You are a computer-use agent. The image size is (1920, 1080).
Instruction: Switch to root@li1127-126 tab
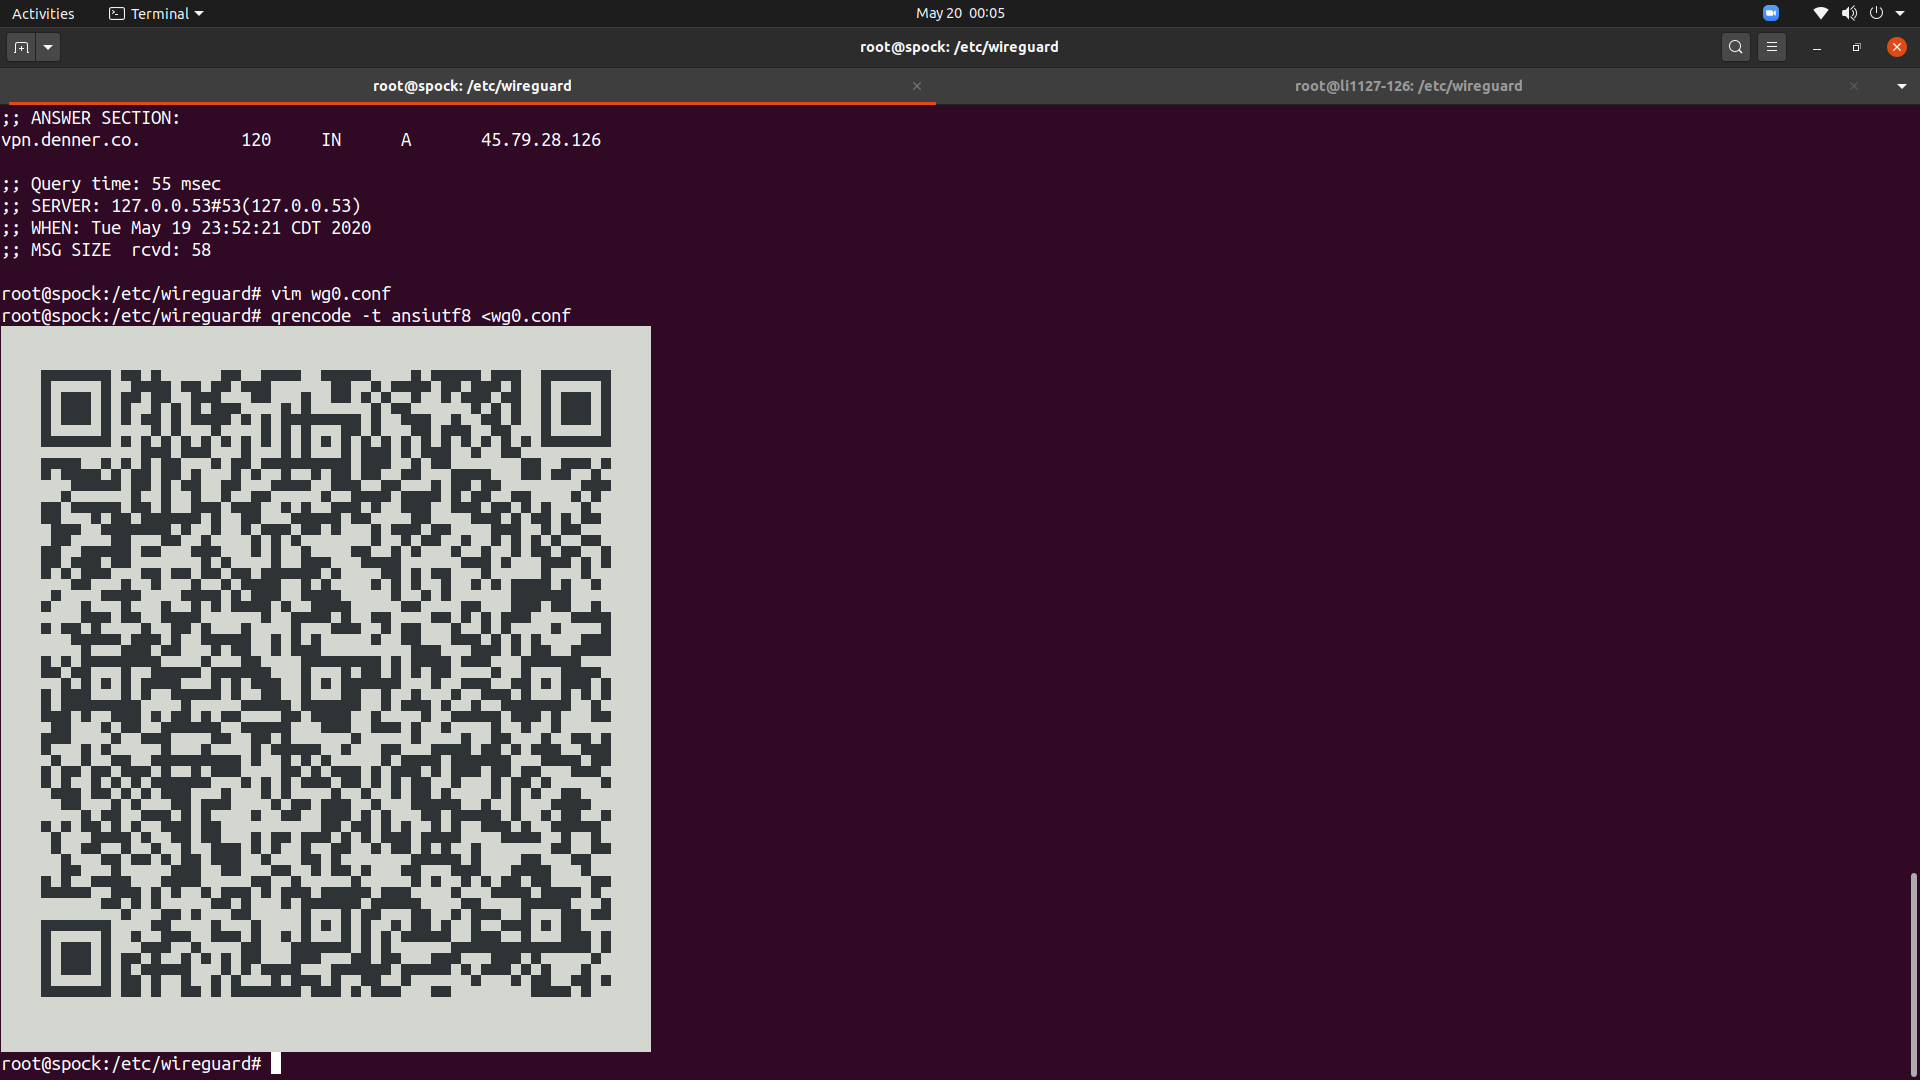[x=1408, y=86]
